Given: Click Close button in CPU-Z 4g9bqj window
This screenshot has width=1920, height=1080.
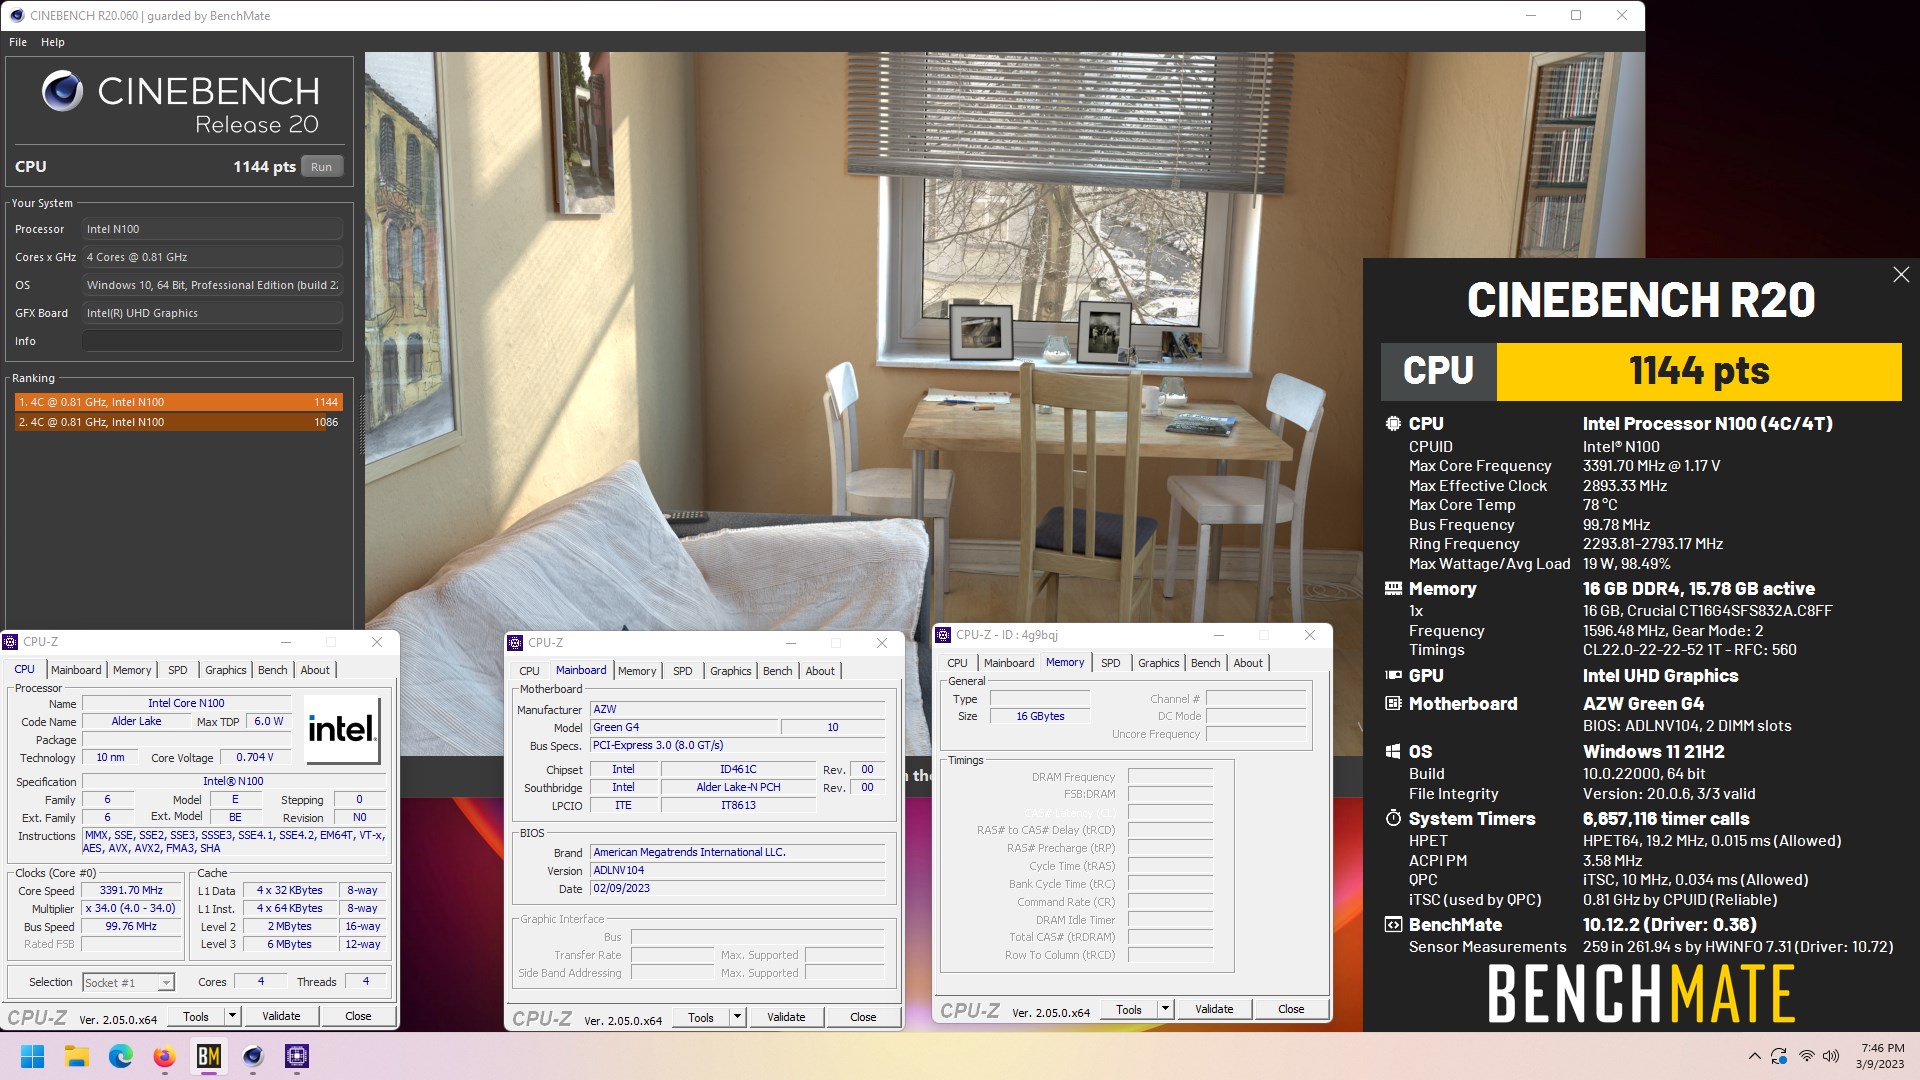Looking at the screenshot, I should point(1291,1009).
